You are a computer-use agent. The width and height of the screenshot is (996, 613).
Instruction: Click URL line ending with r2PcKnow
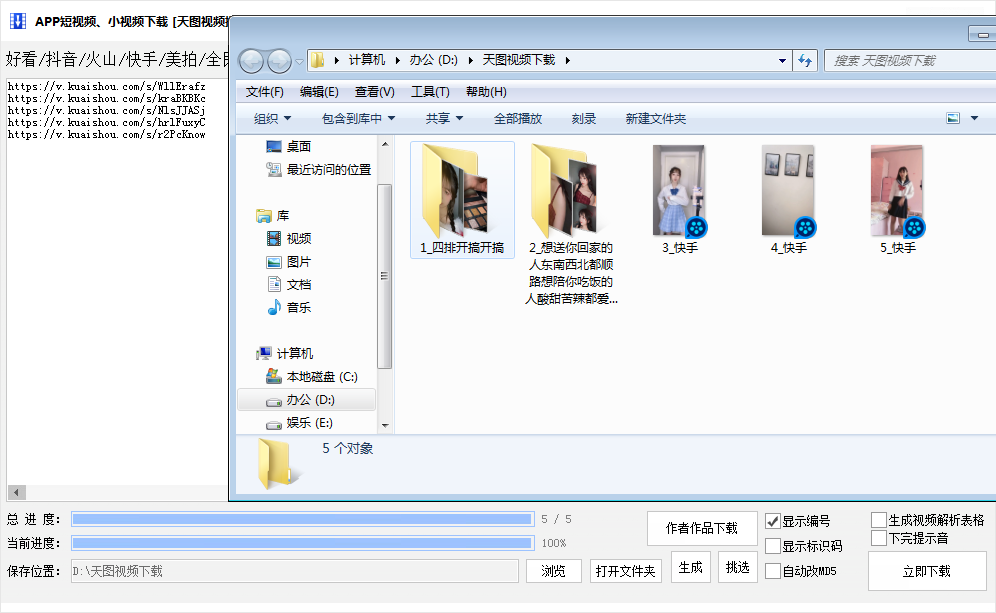click(x=107, y=135)
